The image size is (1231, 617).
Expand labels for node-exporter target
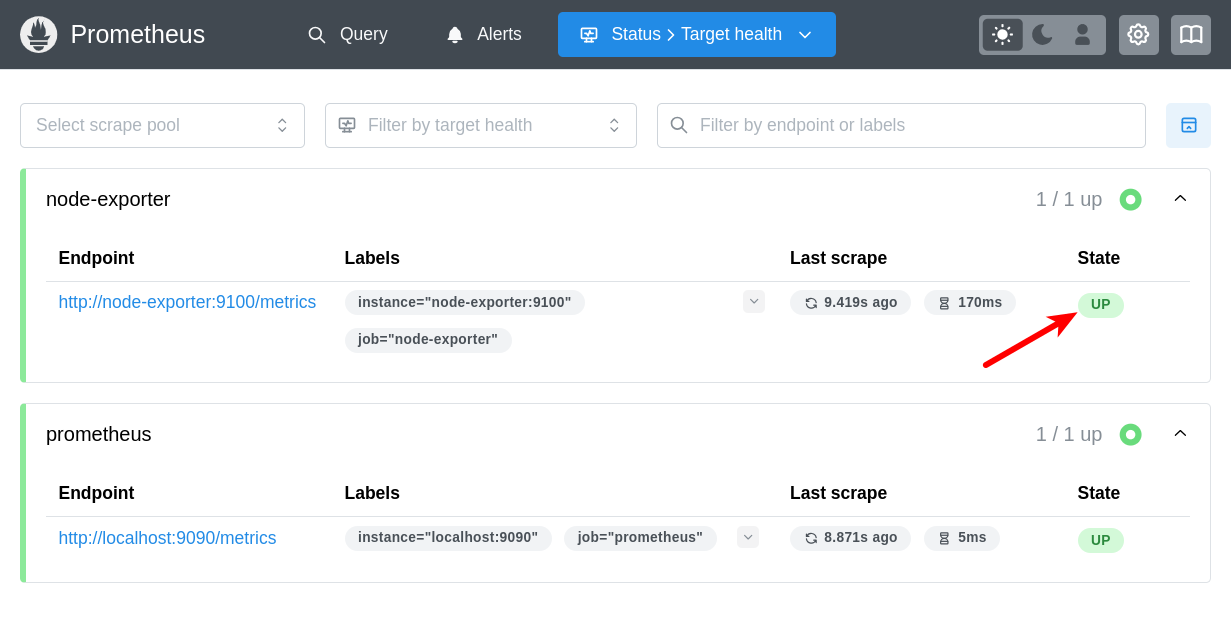click(754, 301)
